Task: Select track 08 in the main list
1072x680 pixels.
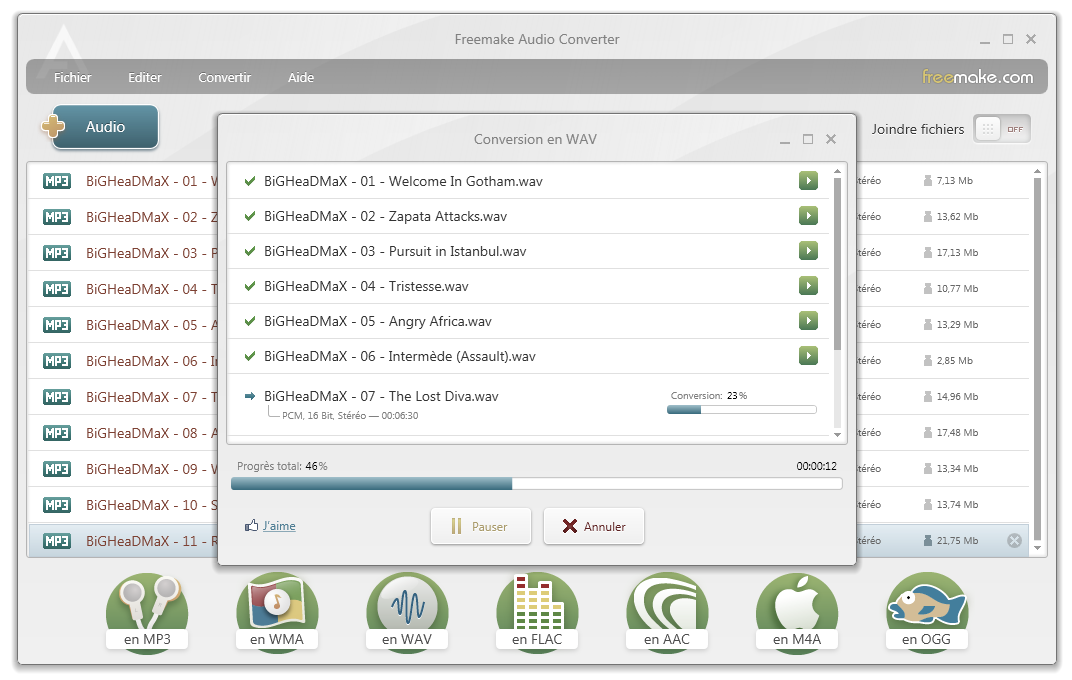Action: click(x=123, y=433)
